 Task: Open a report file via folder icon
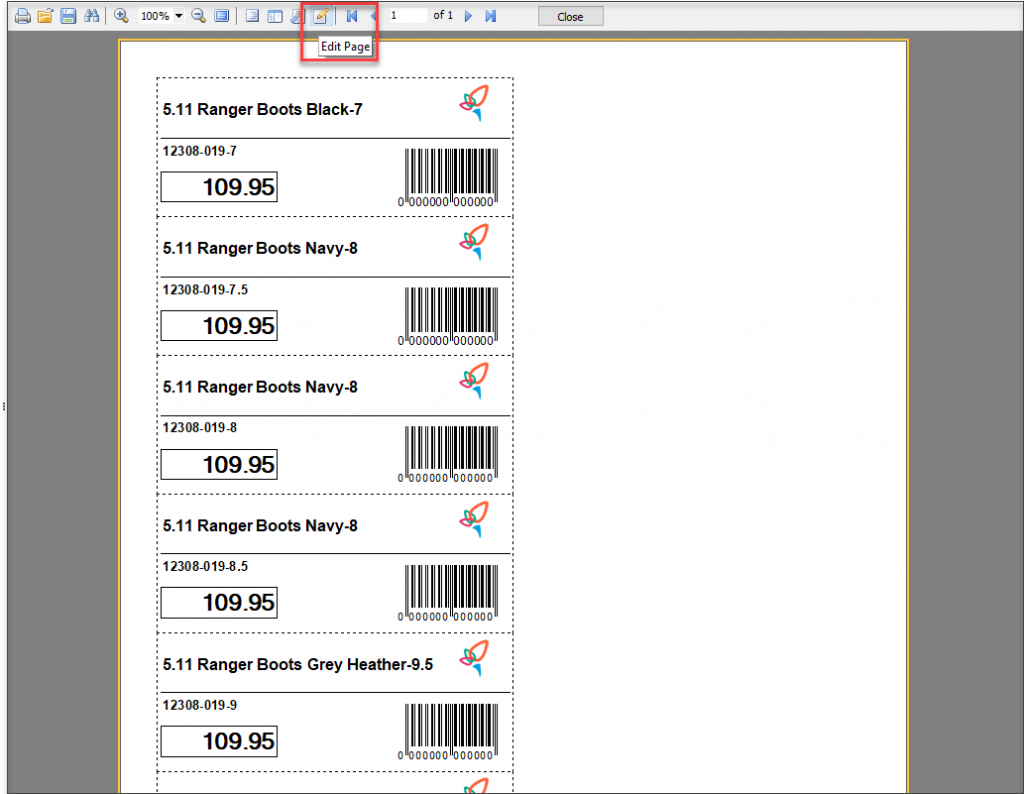coord(45,16)
